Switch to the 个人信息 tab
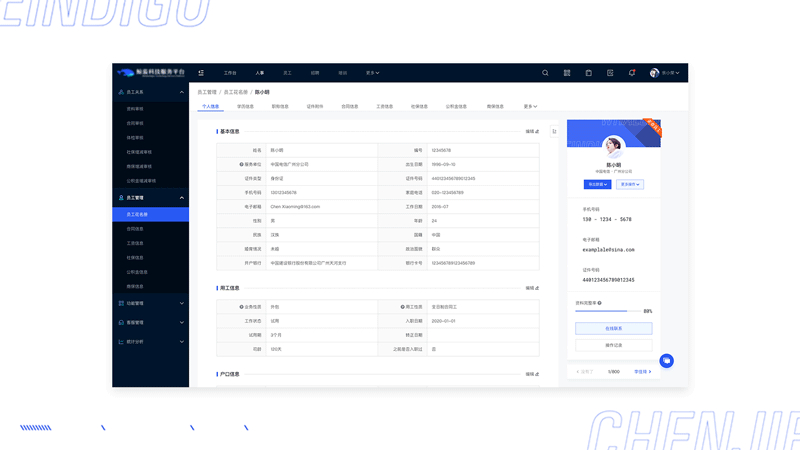Image resolution: width=800 pixels, height=450 pixels. [210, 106]
